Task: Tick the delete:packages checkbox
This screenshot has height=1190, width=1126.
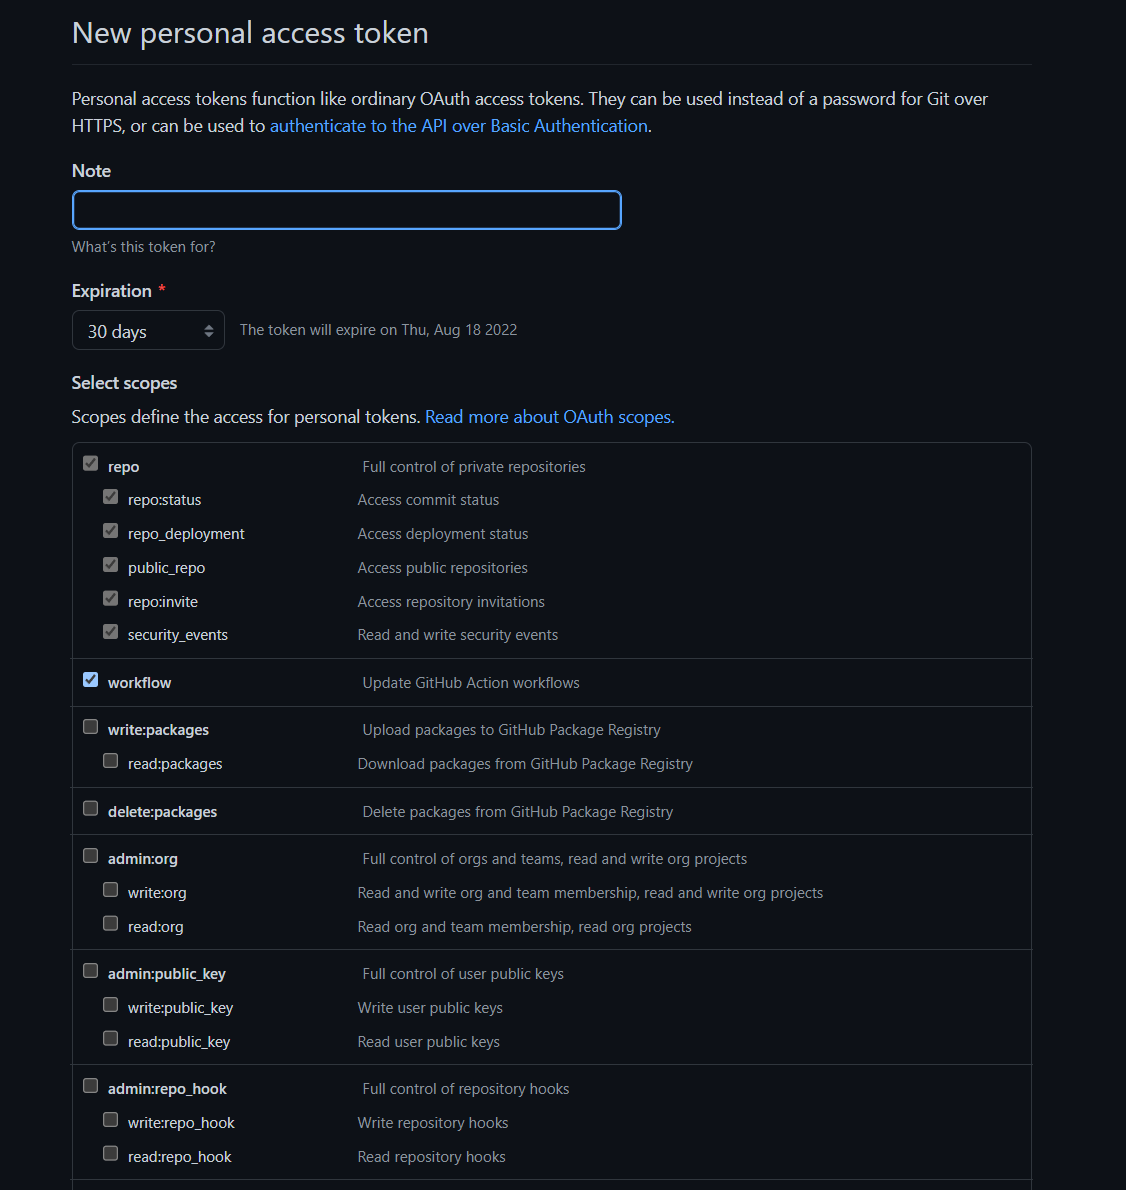Action: [90, 808]
